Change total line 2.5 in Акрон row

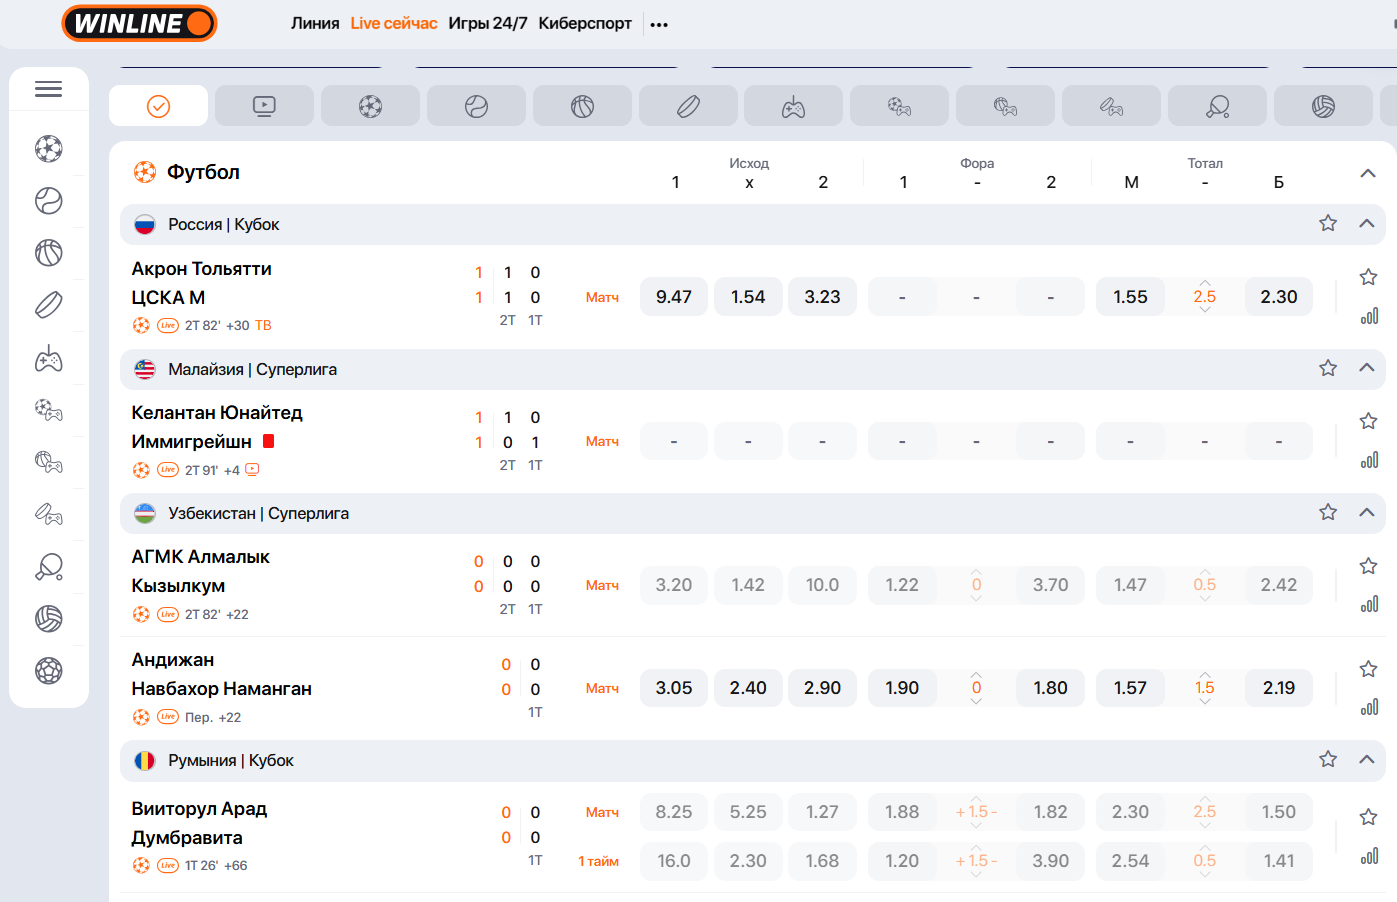(1205, 297)
